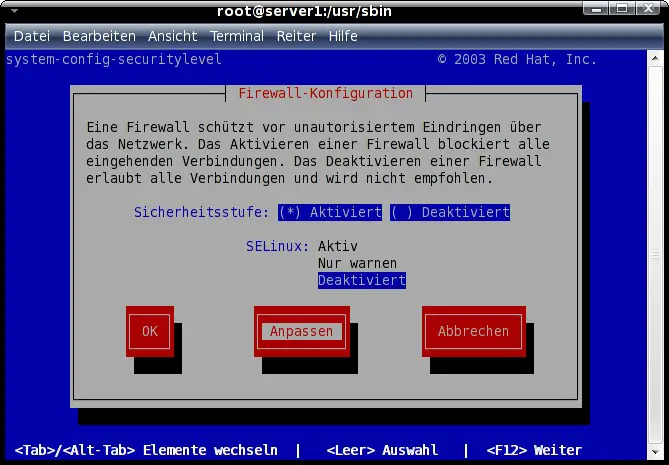Click the Firewall-Konfiguration dialog title

tap(326, 93)
